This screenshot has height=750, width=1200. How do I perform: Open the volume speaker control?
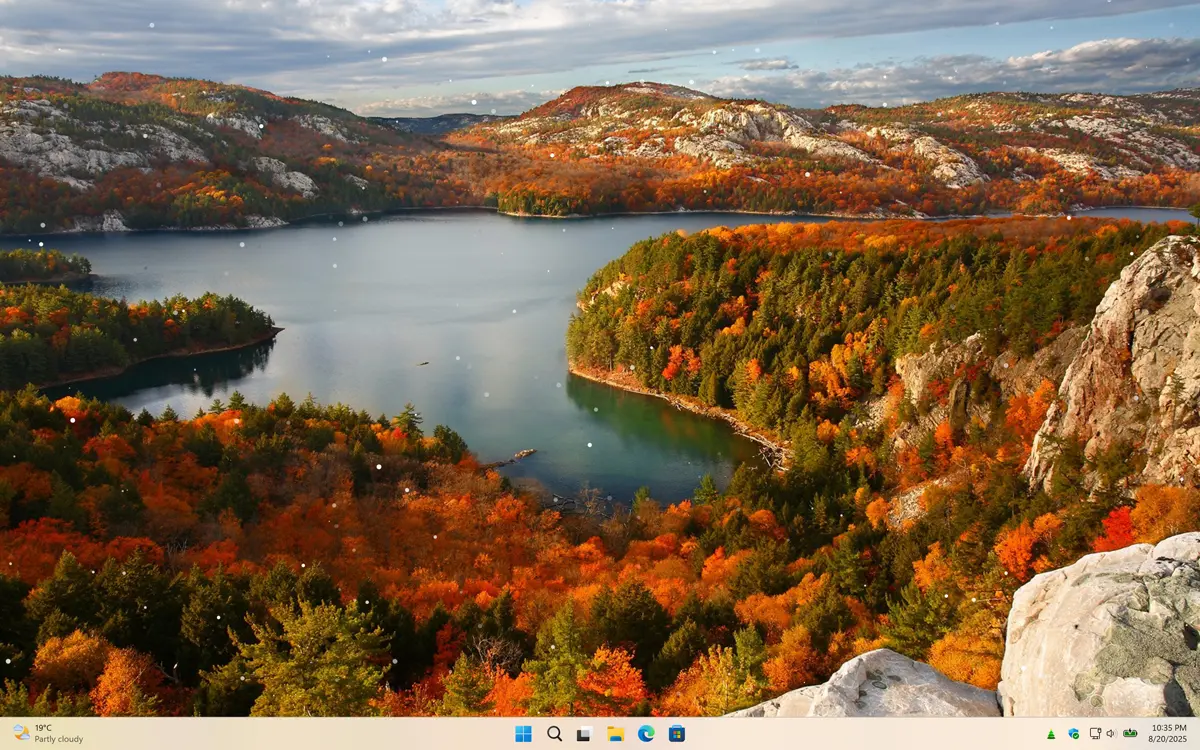1111,734
